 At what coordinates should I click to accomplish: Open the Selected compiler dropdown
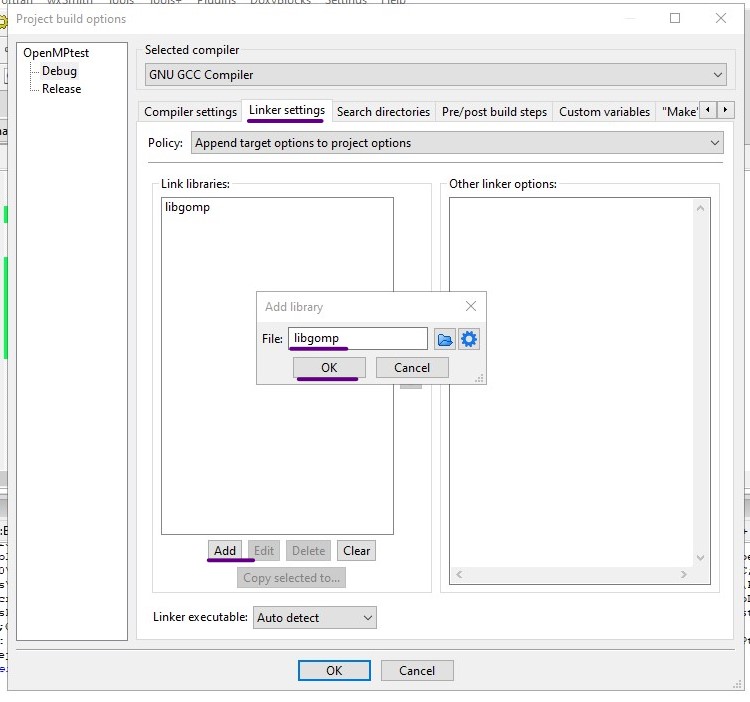coord(435,75)
